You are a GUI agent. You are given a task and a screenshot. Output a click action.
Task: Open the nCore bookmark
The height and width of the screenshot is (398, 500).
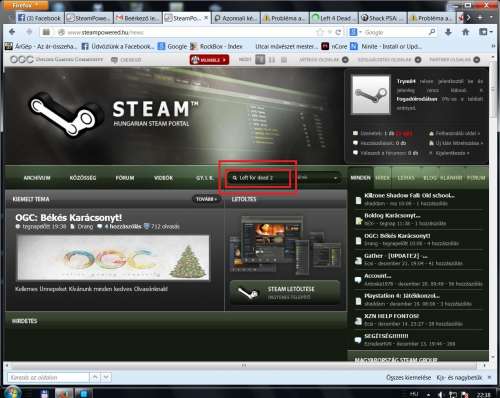coord(334,46)
